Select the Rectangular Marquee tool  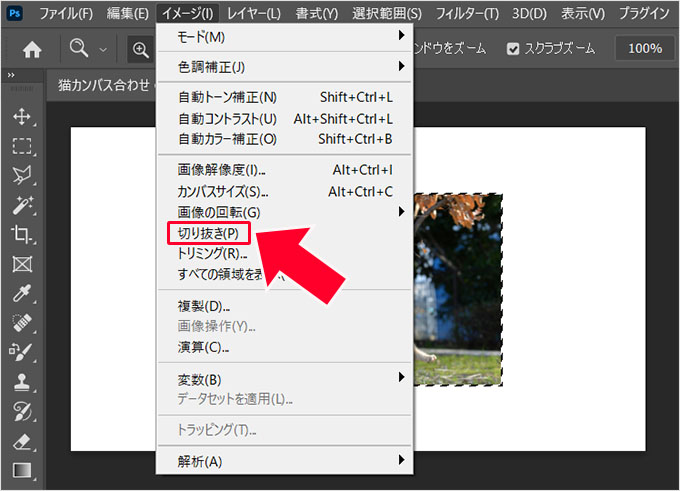point(22,147)
